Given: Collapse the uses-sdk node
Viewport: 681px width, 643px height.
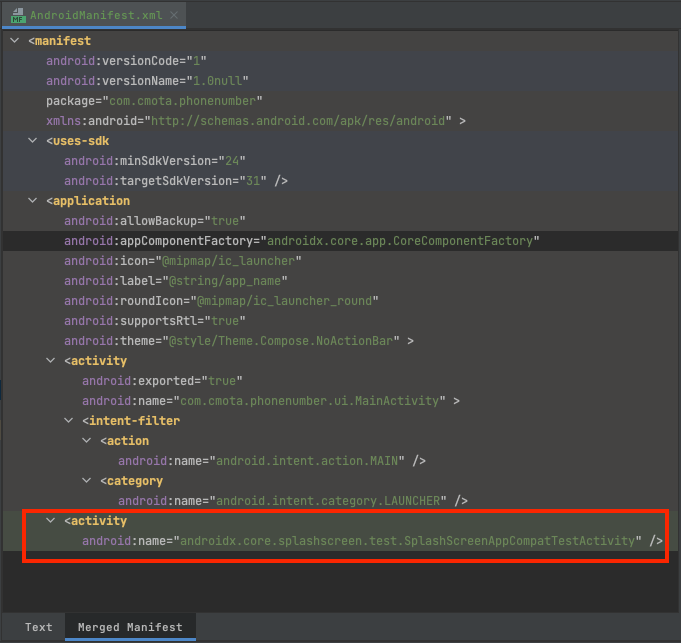Looking at the screenshot, I should 33,140.
